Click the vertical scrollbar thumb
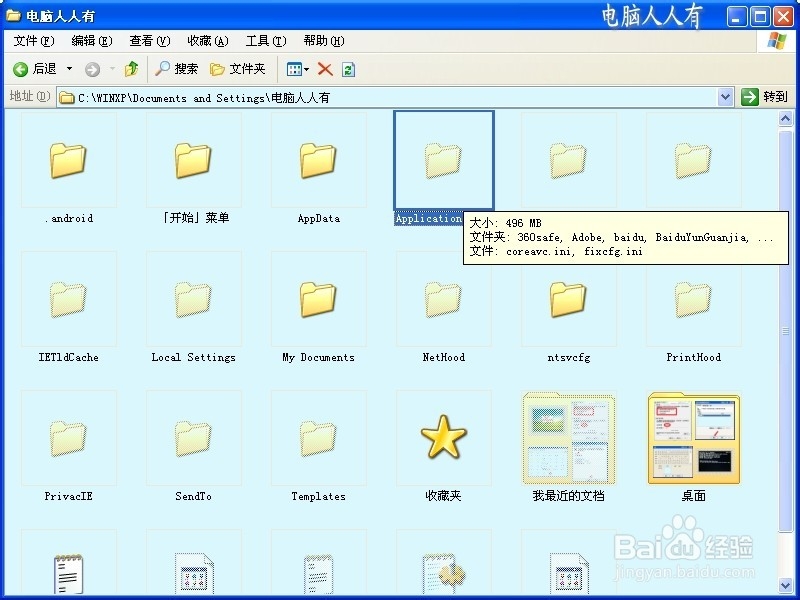 [785, 331]
